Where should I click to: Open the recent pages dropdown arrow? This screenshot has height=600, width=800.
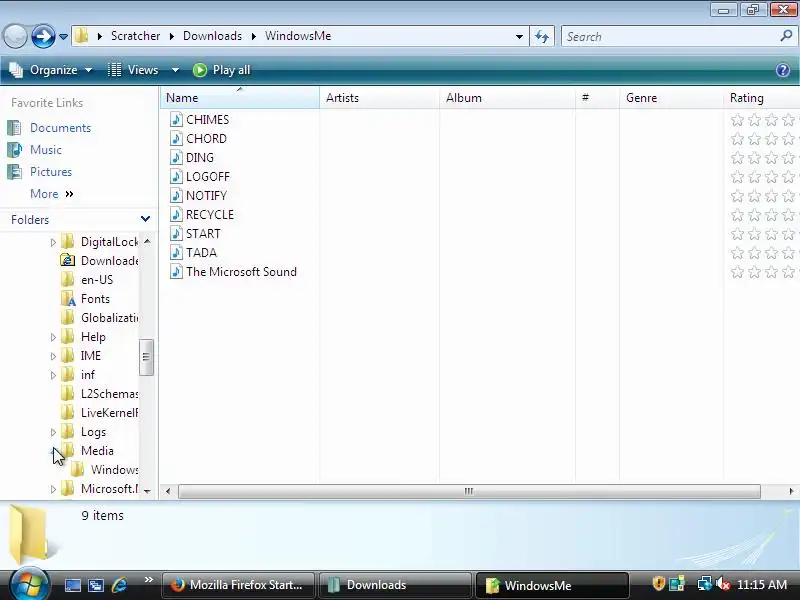63,37
